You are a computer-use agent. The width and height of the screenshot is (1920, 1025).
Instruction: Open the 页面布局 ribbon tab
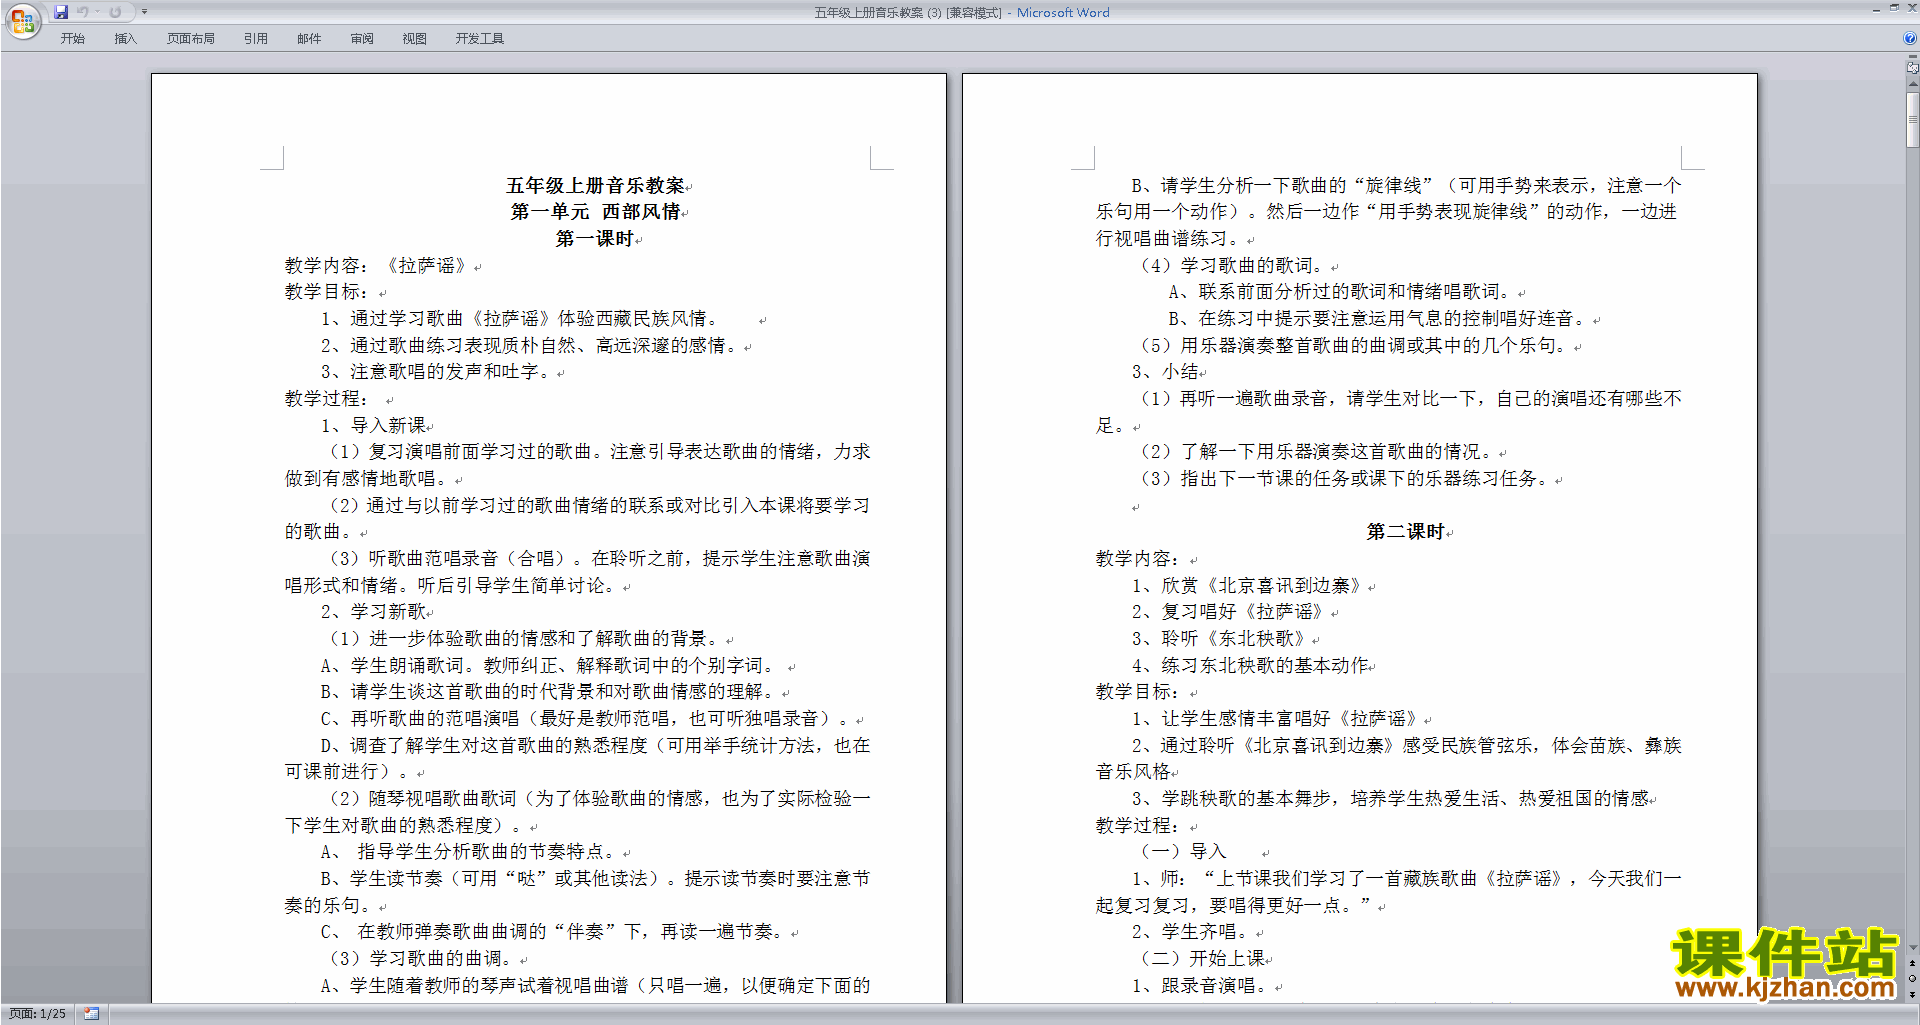coord(191,39)
